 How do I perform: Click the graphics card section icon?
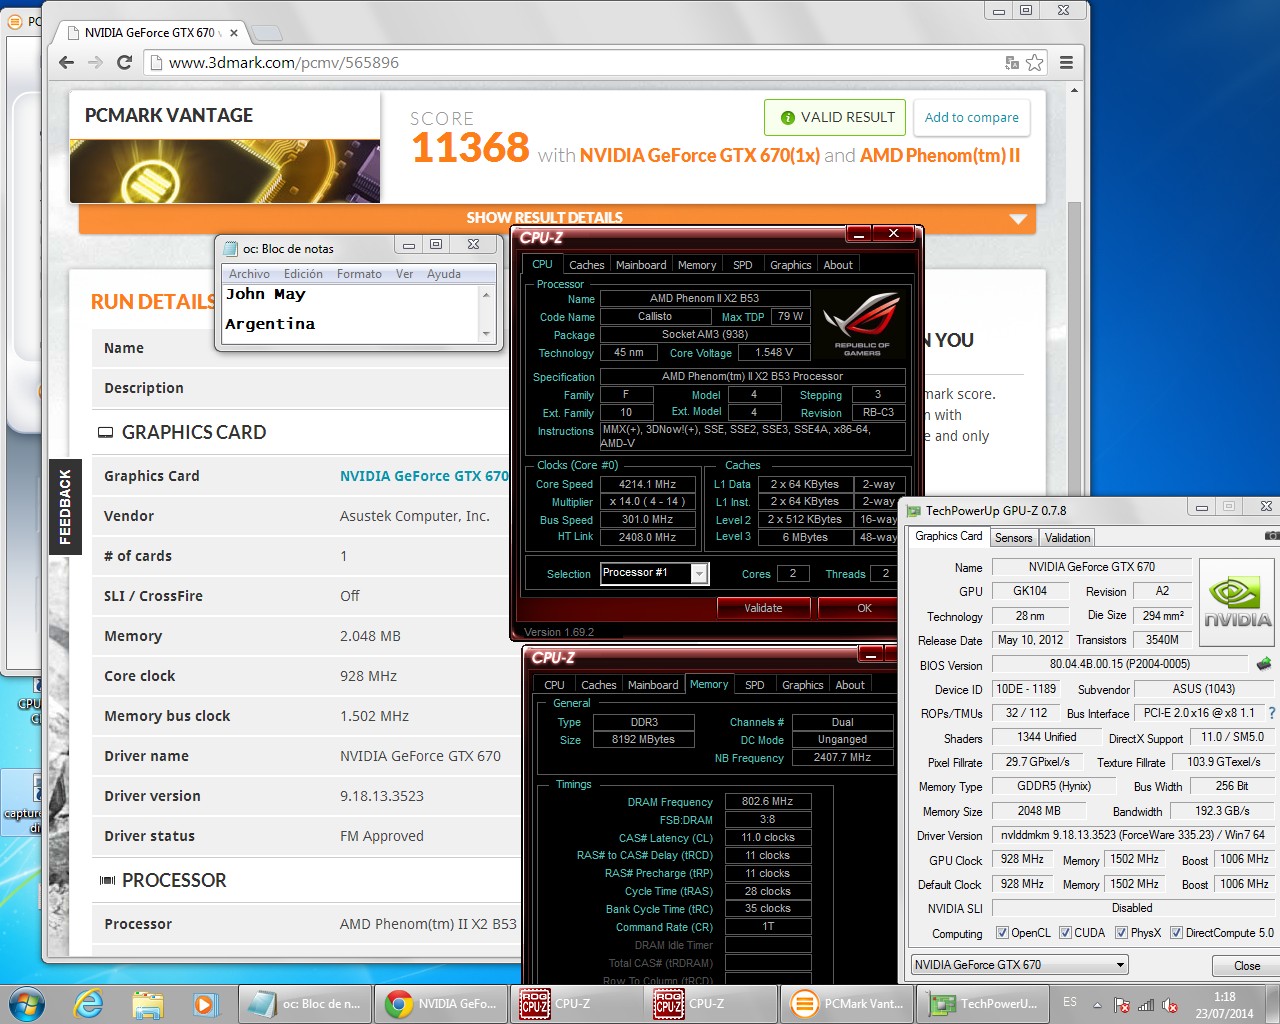point(105,433)
